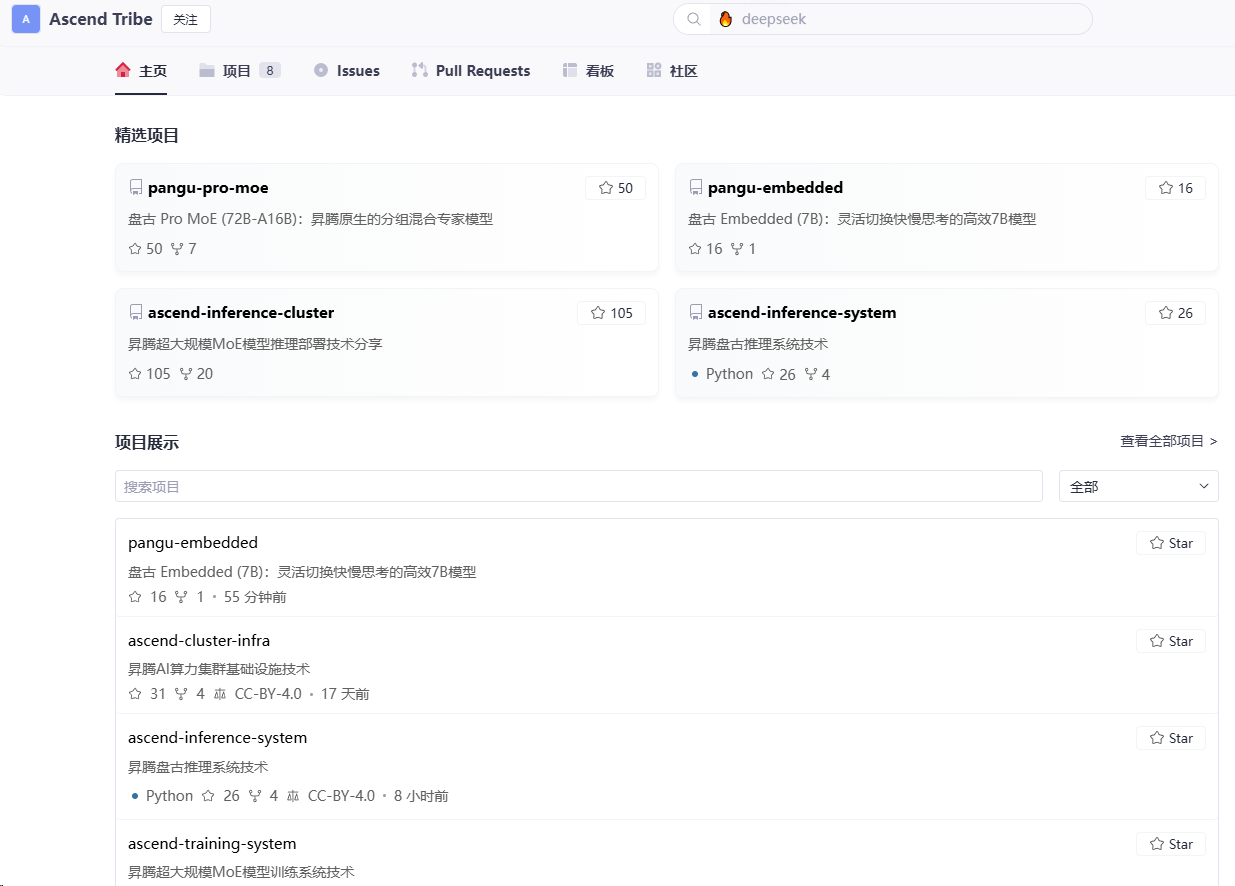
Task: Star featured ascend-inference-system using the 26 button
Action: (1176, 313)
